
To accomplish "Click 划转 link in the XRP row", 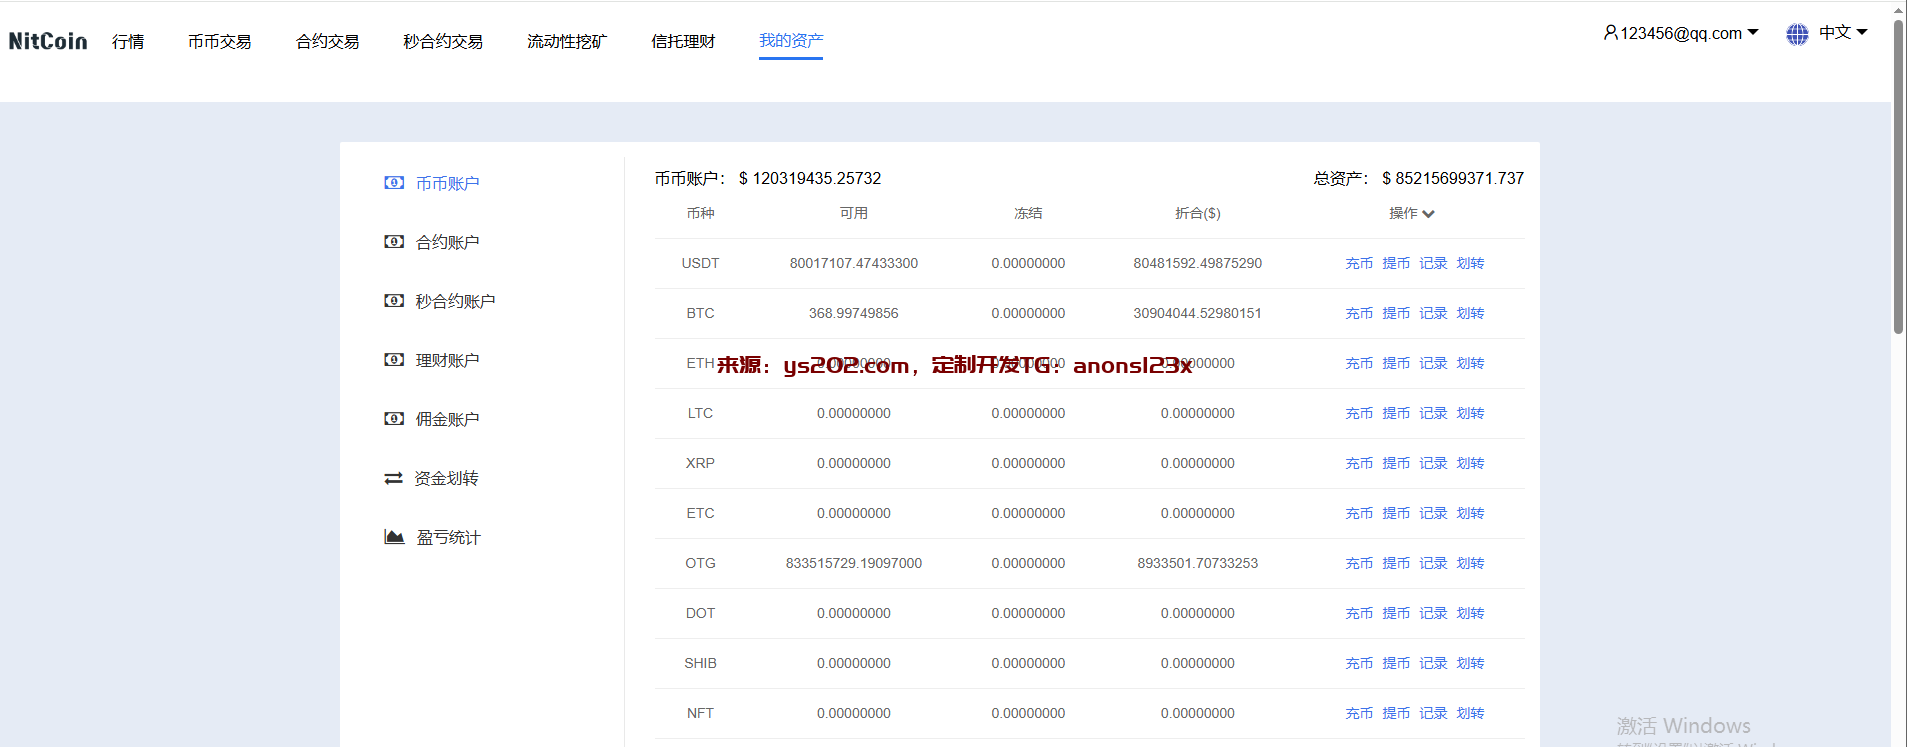I will click(1470, 463).
